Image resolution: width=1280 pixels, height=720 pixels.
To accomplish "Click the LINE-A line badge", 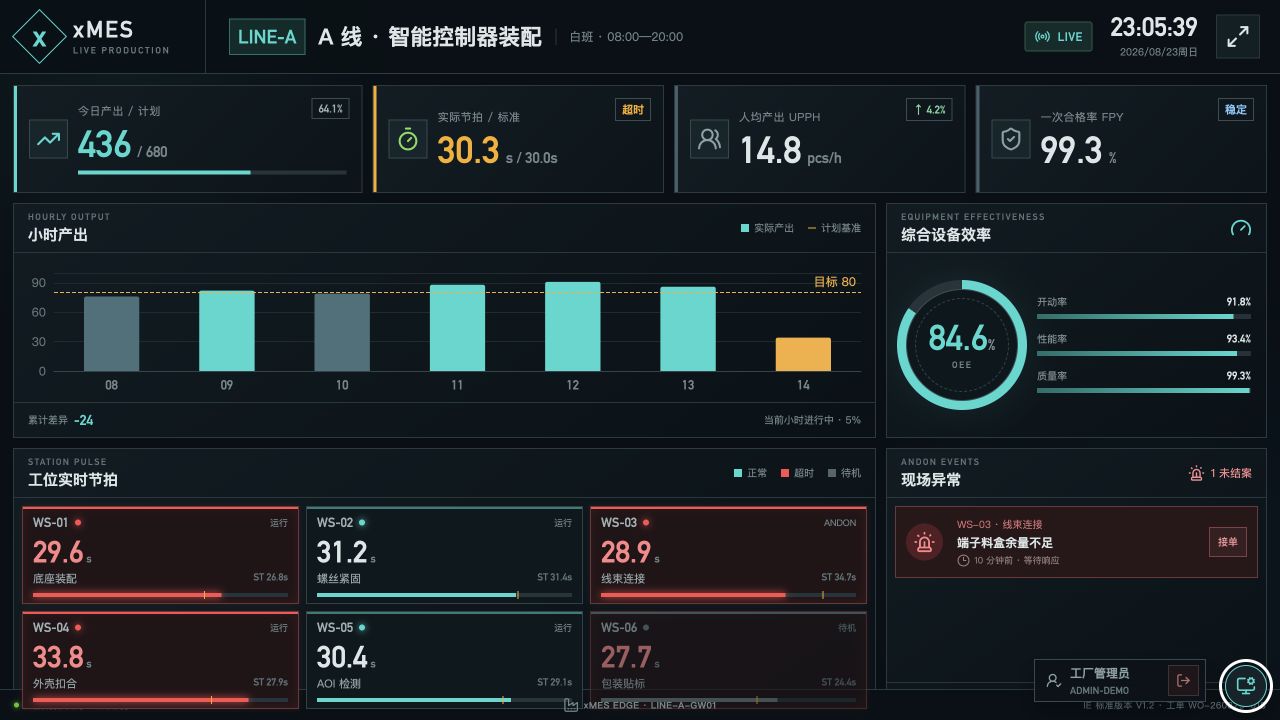I will pyautogui.click(x=267, y=37).
